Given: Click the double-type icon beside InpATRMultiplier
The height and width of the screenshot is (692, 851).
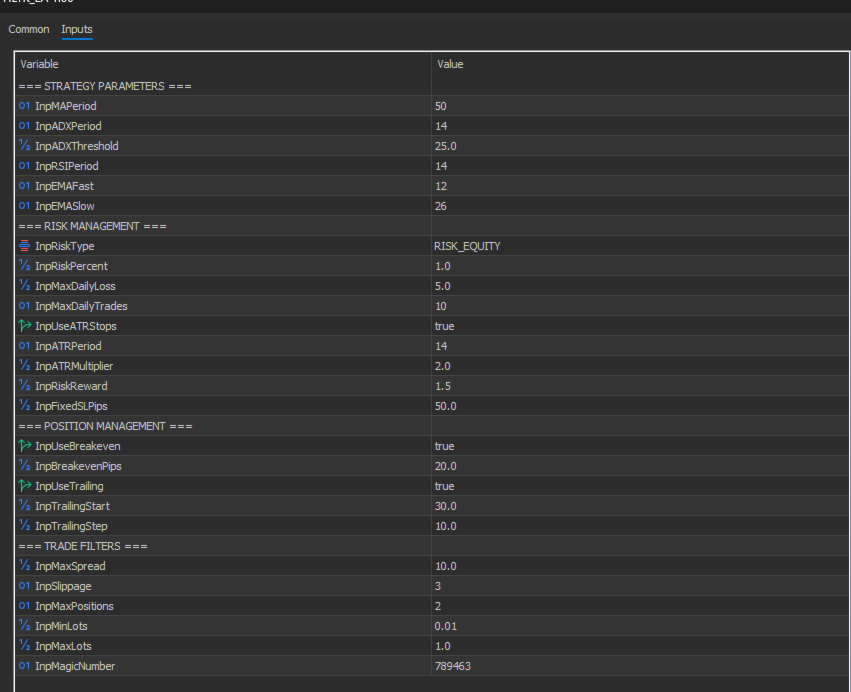Looking at the screenshot, I should point(24,366).
